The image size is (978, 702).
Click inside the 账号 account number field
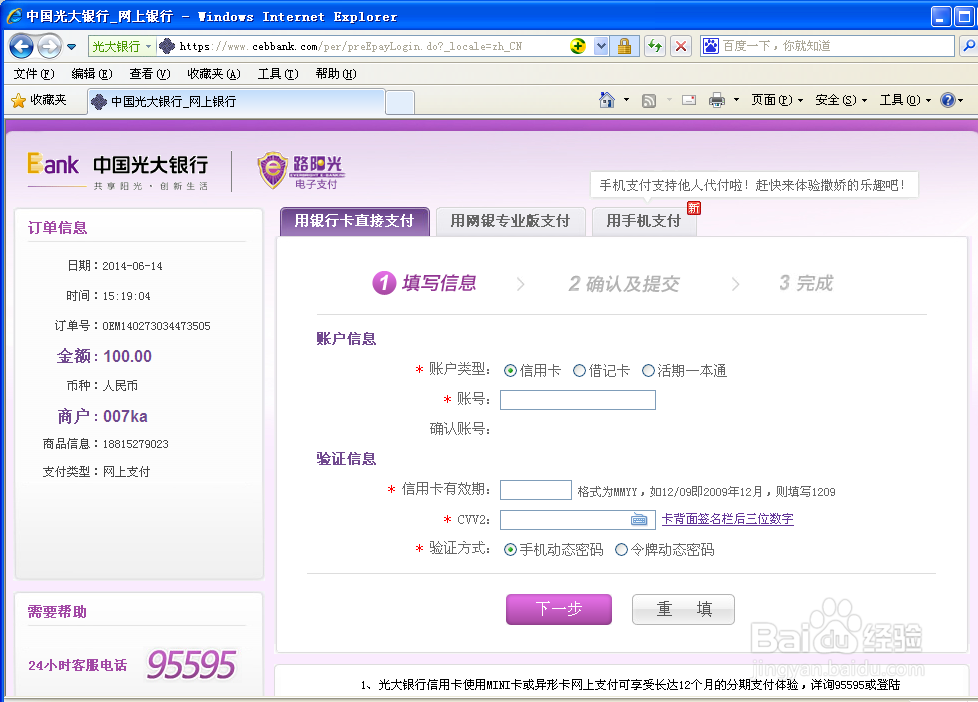pos(576,399)
